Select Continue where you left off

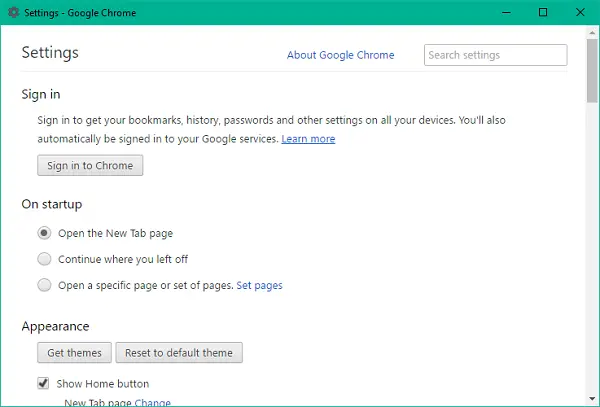tap(44, 259)
